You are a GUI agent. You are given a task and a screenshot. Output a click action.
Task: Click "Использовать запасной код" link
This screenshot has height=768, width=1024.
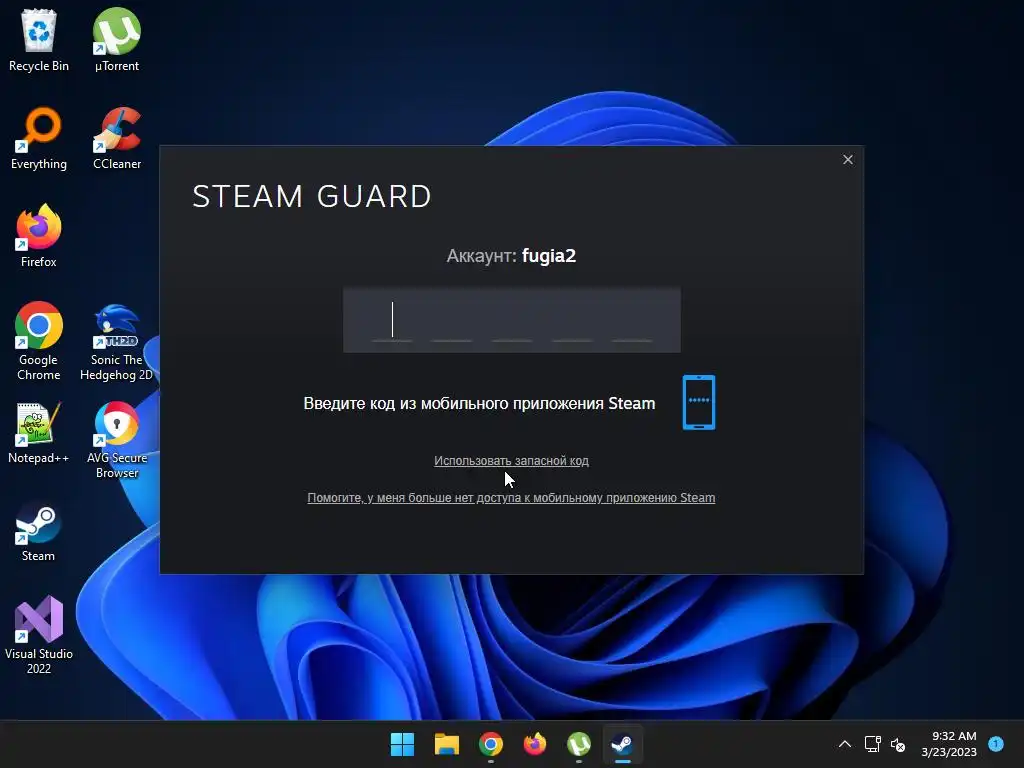pyautogui.click(x=511, y=461)
